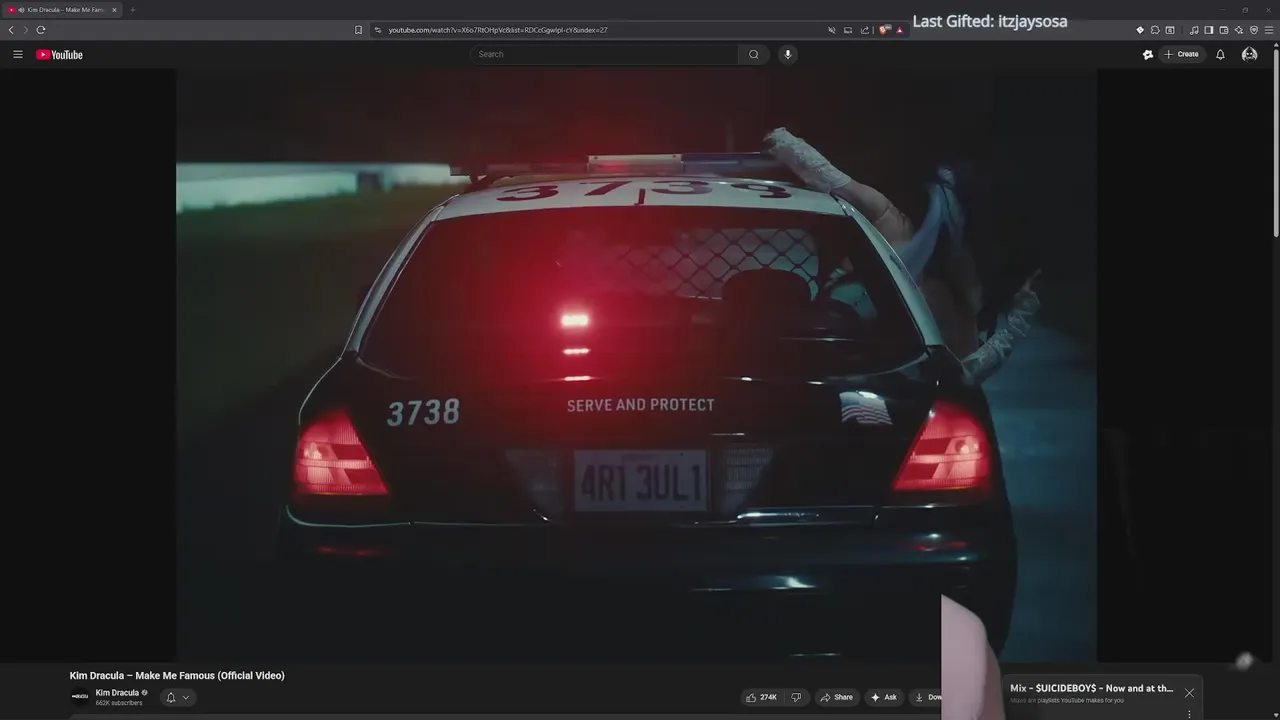Click the video player to pause

pos(637,364)
